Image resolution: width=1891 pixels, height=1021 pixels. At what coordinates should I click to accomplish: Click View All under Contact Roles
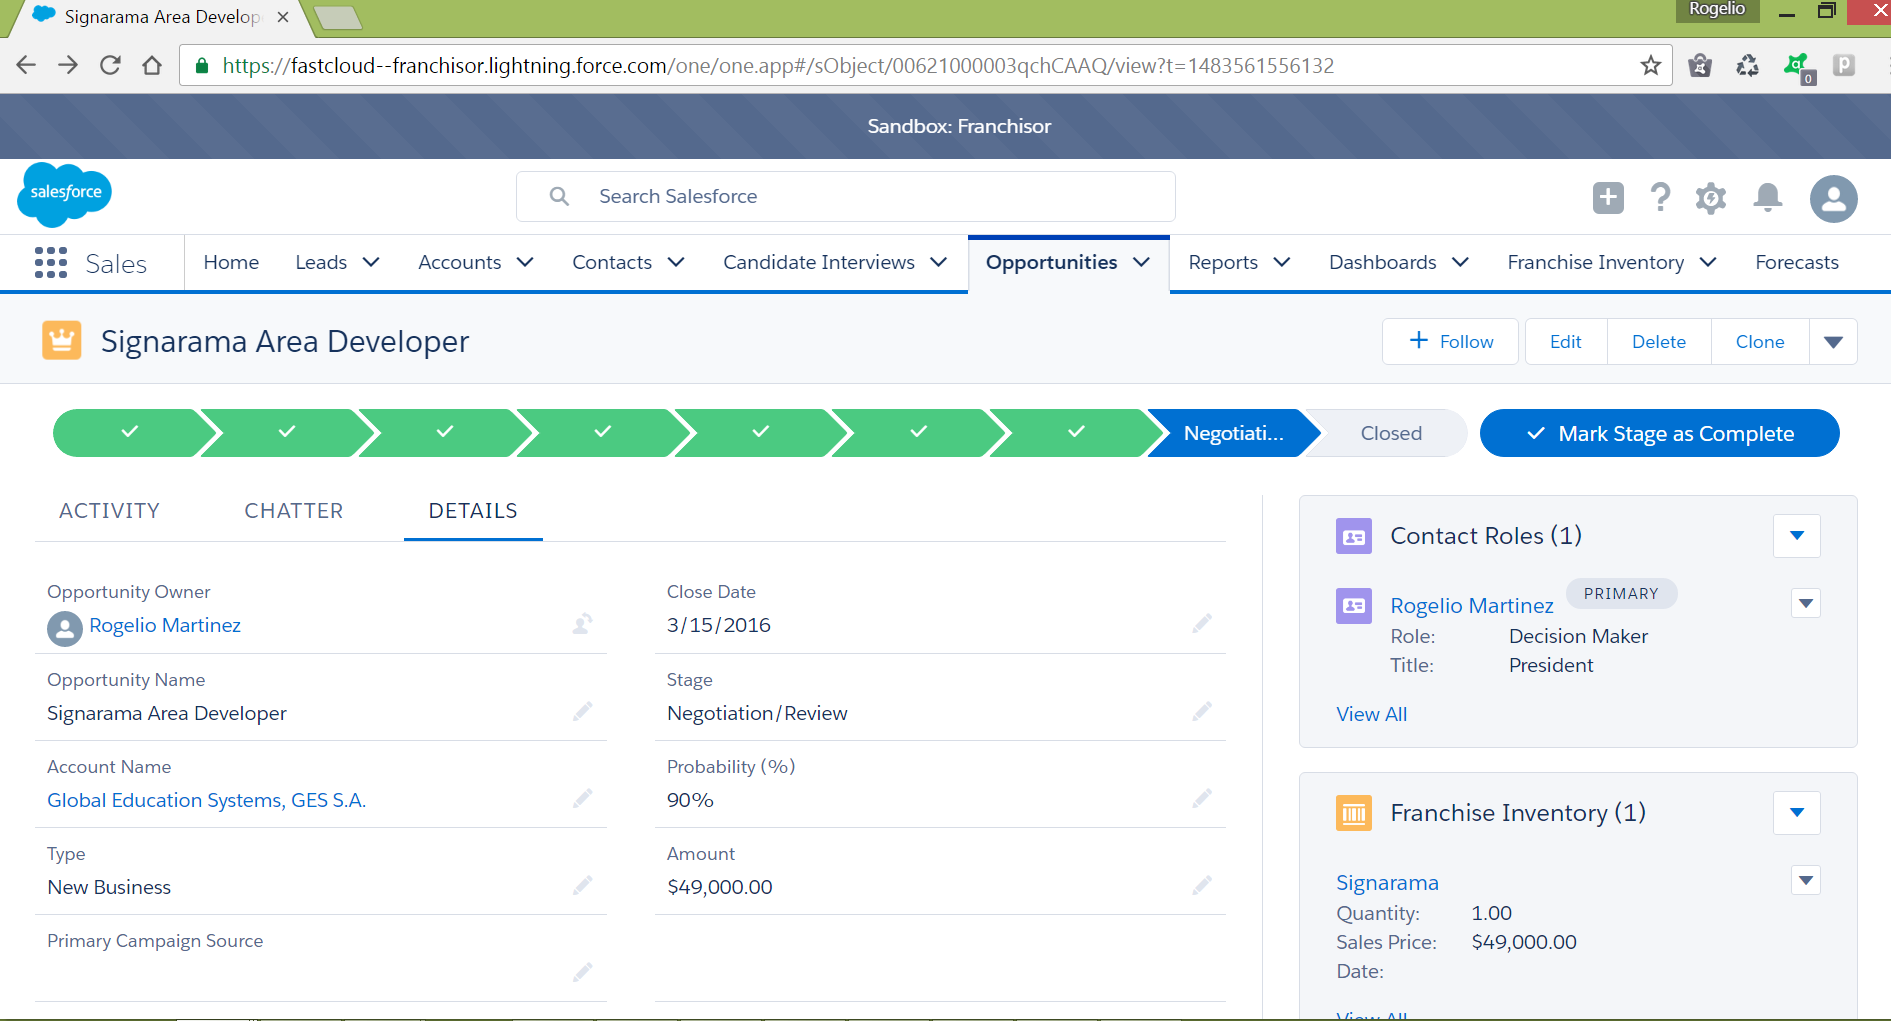1371,714
